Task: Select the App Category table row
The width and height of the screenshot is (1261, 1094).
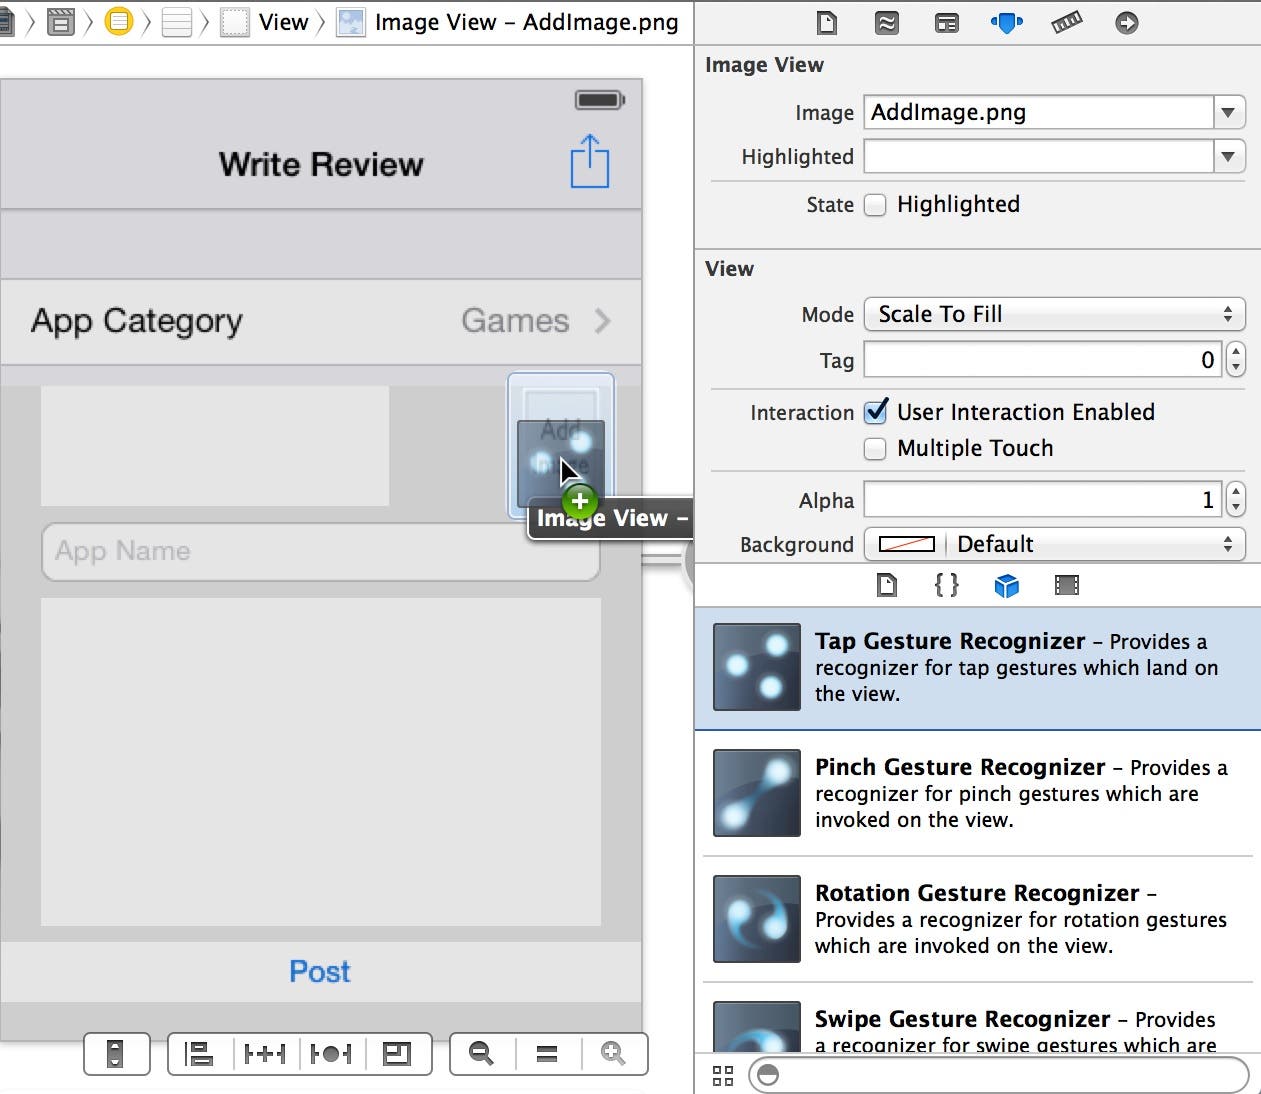Action: (x=321, y=321)
